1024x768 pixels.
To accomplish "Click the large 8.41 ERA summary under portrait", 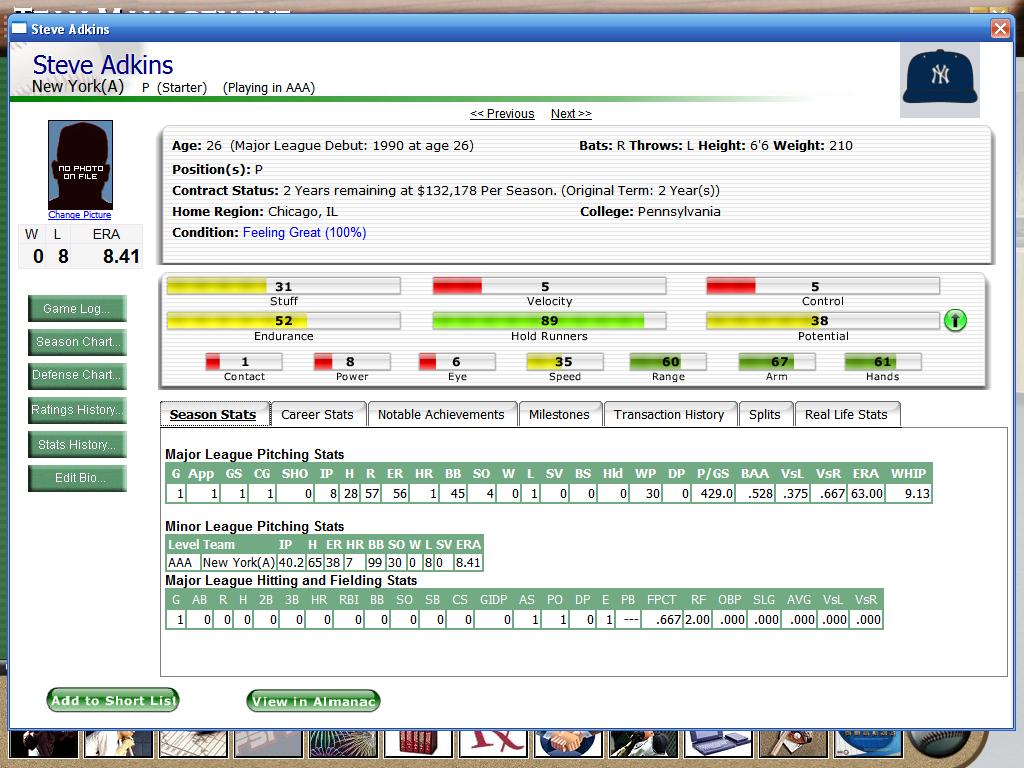I will (121, 256).
